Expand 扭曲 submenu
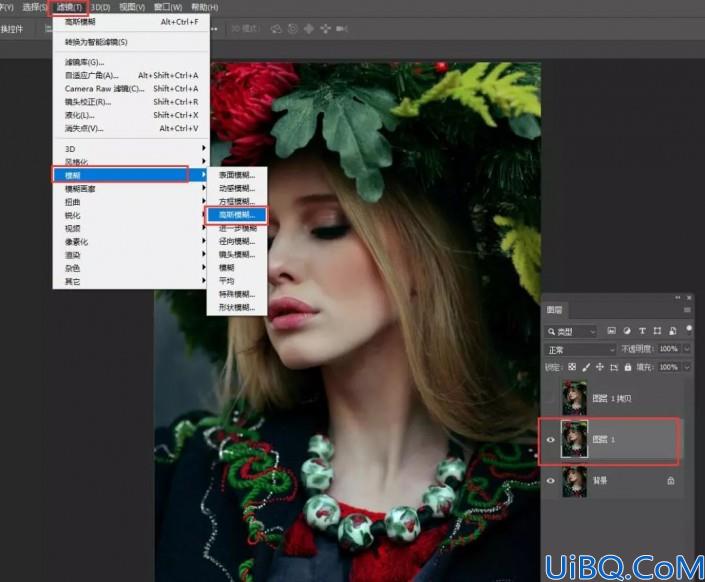Image resolution: width=705 pixels, height=582 pixels. [131, 202]
